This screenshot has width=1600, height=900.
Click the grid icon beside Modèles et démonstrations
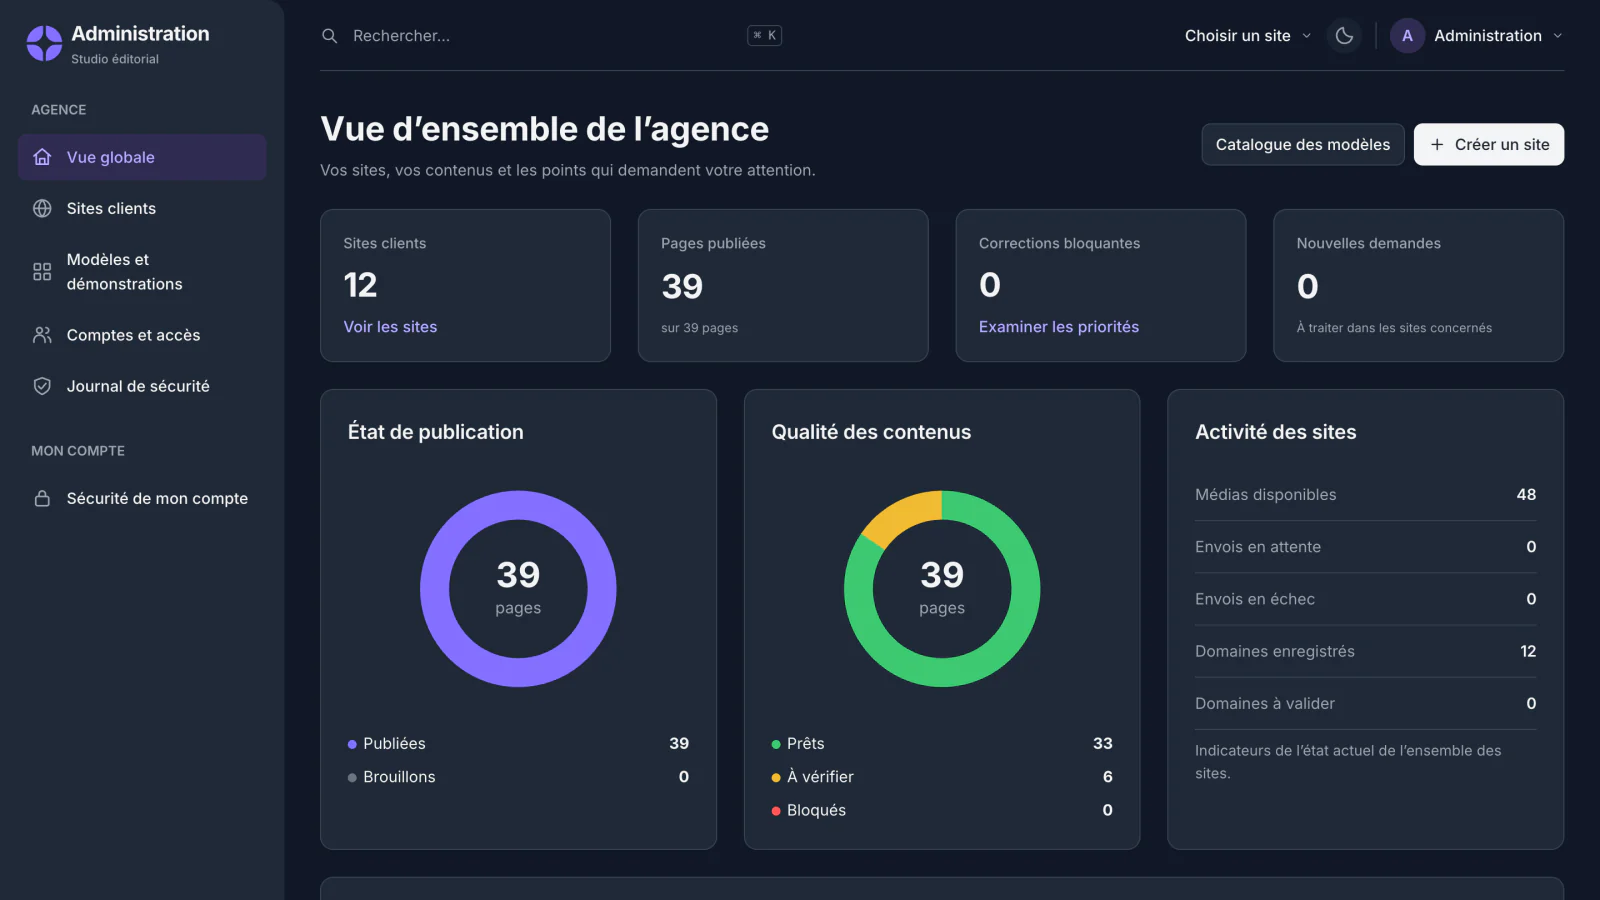(x=42, y=272)
